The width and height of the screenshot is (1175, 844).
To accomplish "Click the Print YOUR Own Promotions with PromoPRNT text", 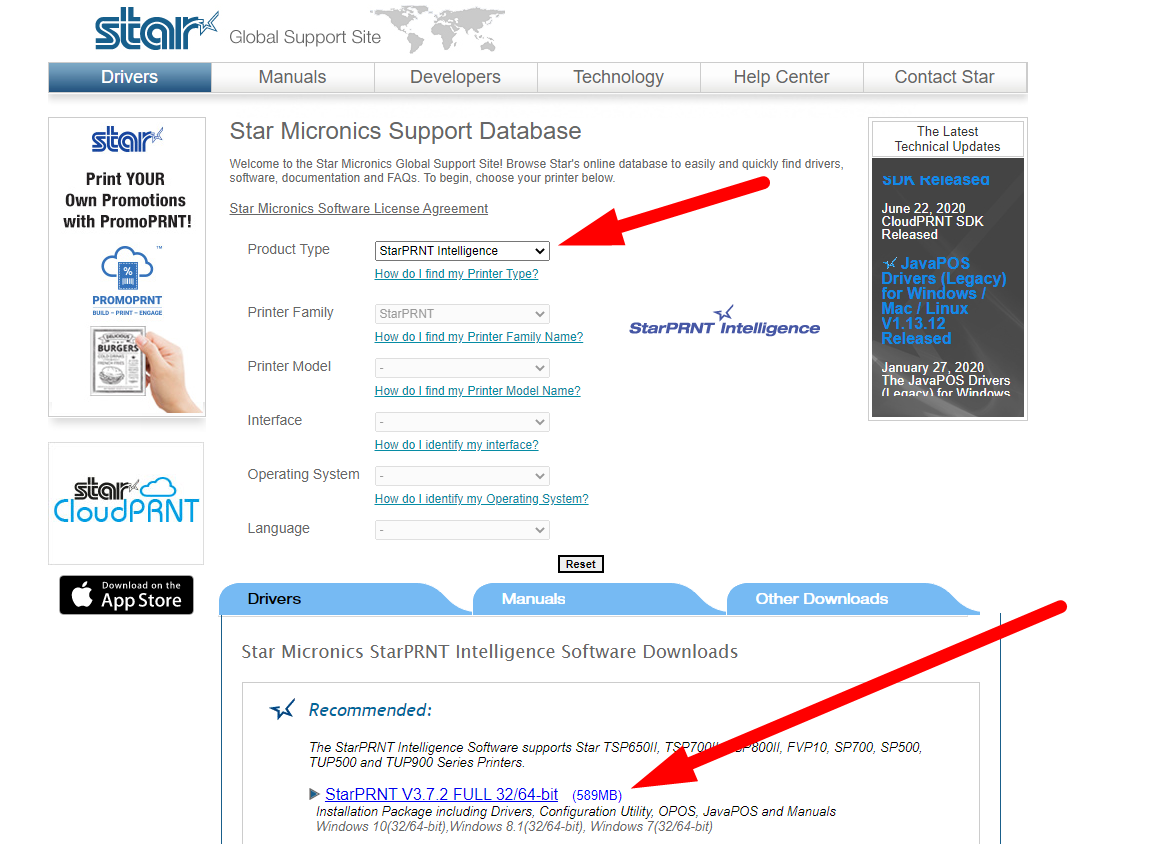I will 127,200.
